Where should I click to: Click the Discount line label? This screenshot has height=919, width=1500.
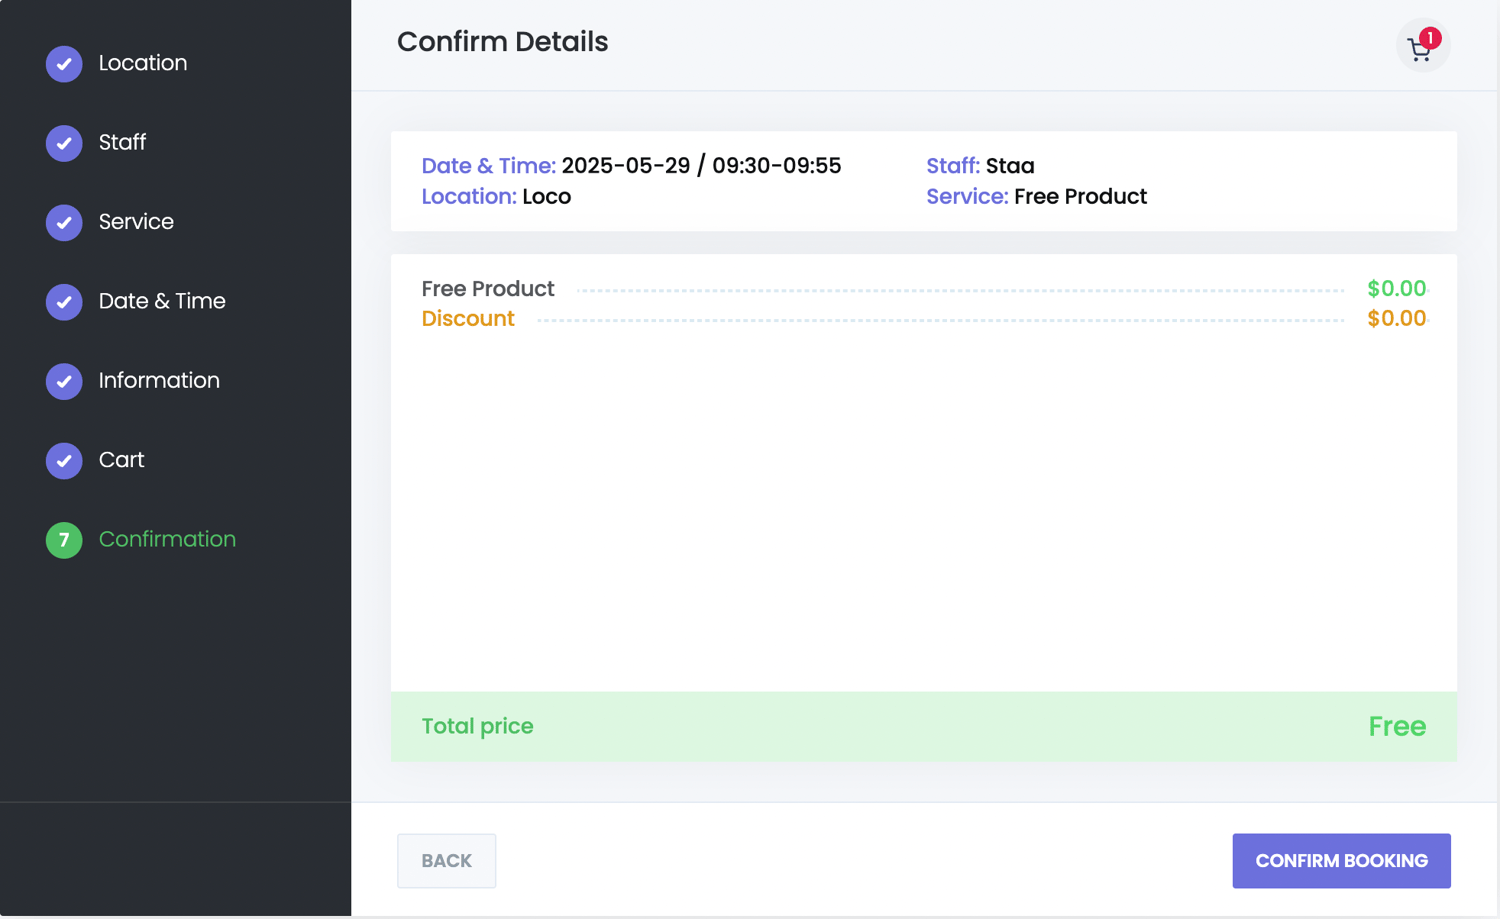pyautogui.click(x=468, y=319)
